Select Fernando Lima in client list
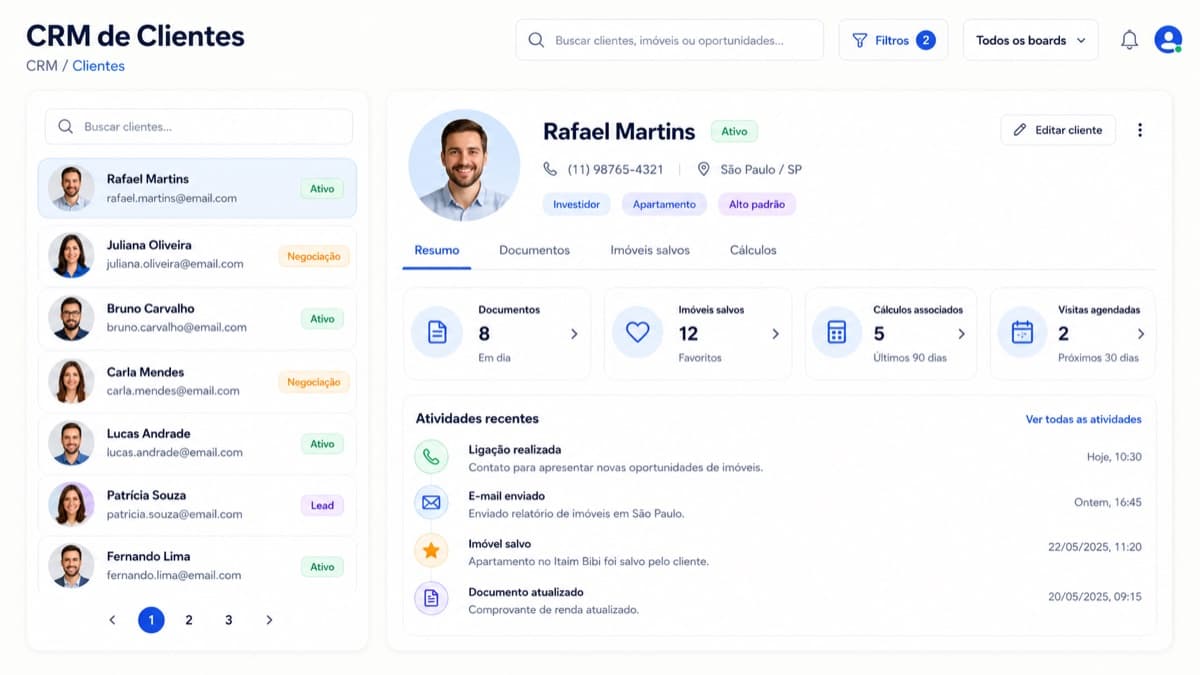The image size is (1200, 675). click(197, 565)
